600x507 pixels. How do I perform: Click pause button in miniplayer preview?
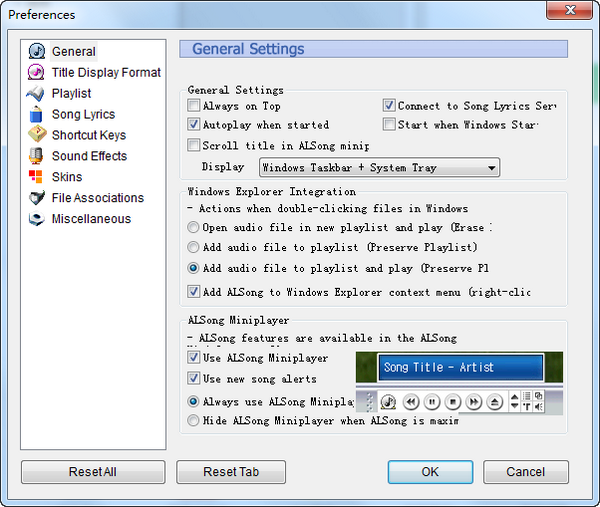click(x=431, y=402)
